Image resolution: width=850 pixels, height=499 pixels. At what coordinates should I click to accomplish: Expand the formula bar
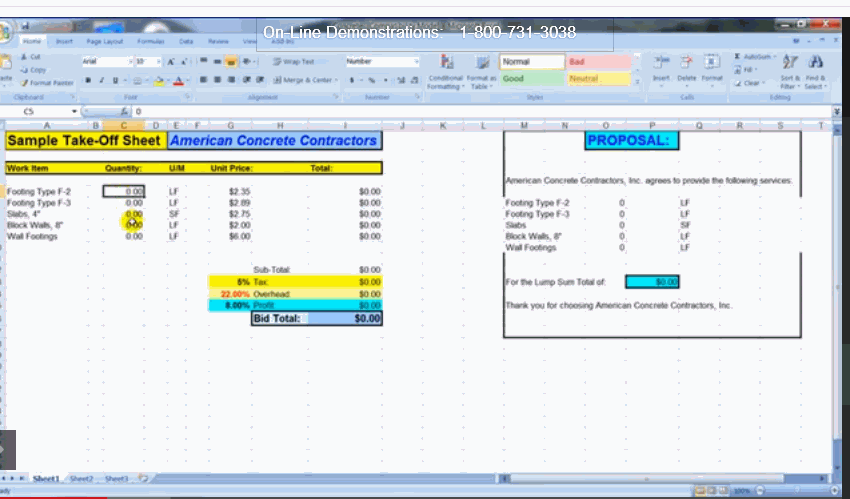836,111
